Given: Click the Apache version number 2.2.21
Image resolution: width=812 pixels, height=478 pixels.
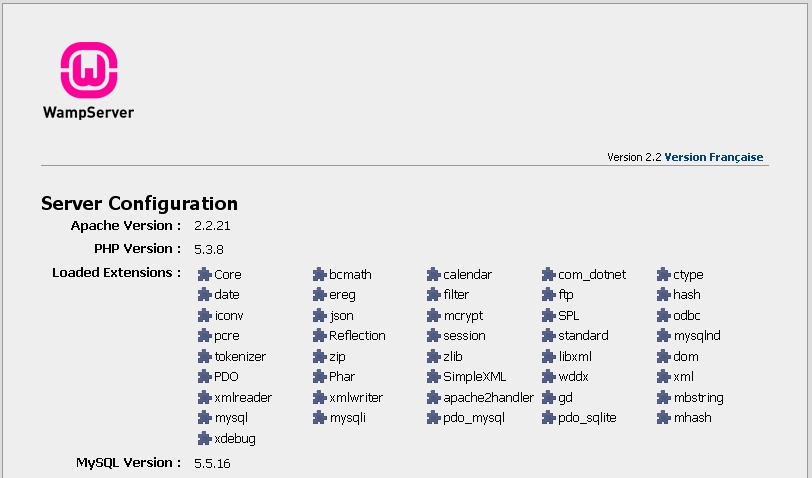Looking at the screenshot, I should click(212, 226).
